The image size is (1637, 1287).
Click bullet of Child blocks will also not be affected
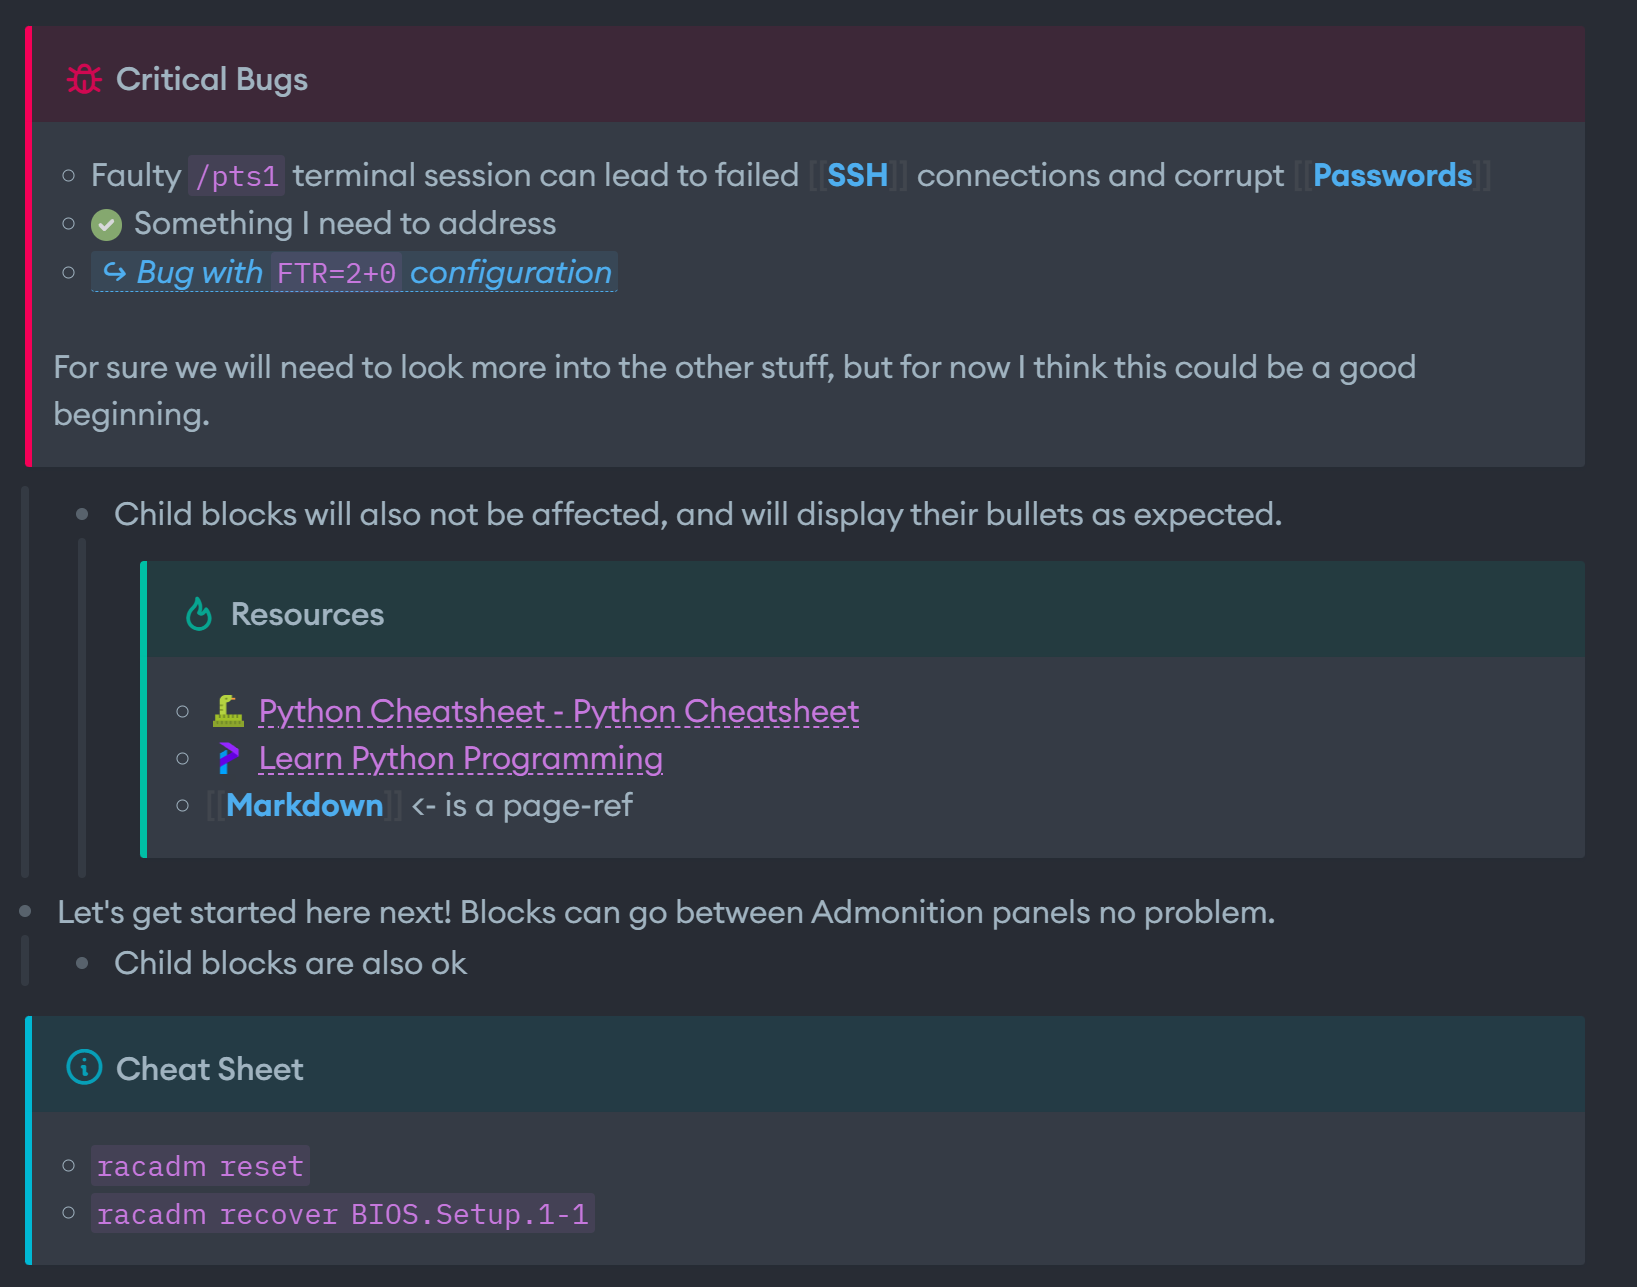[83, 514]
